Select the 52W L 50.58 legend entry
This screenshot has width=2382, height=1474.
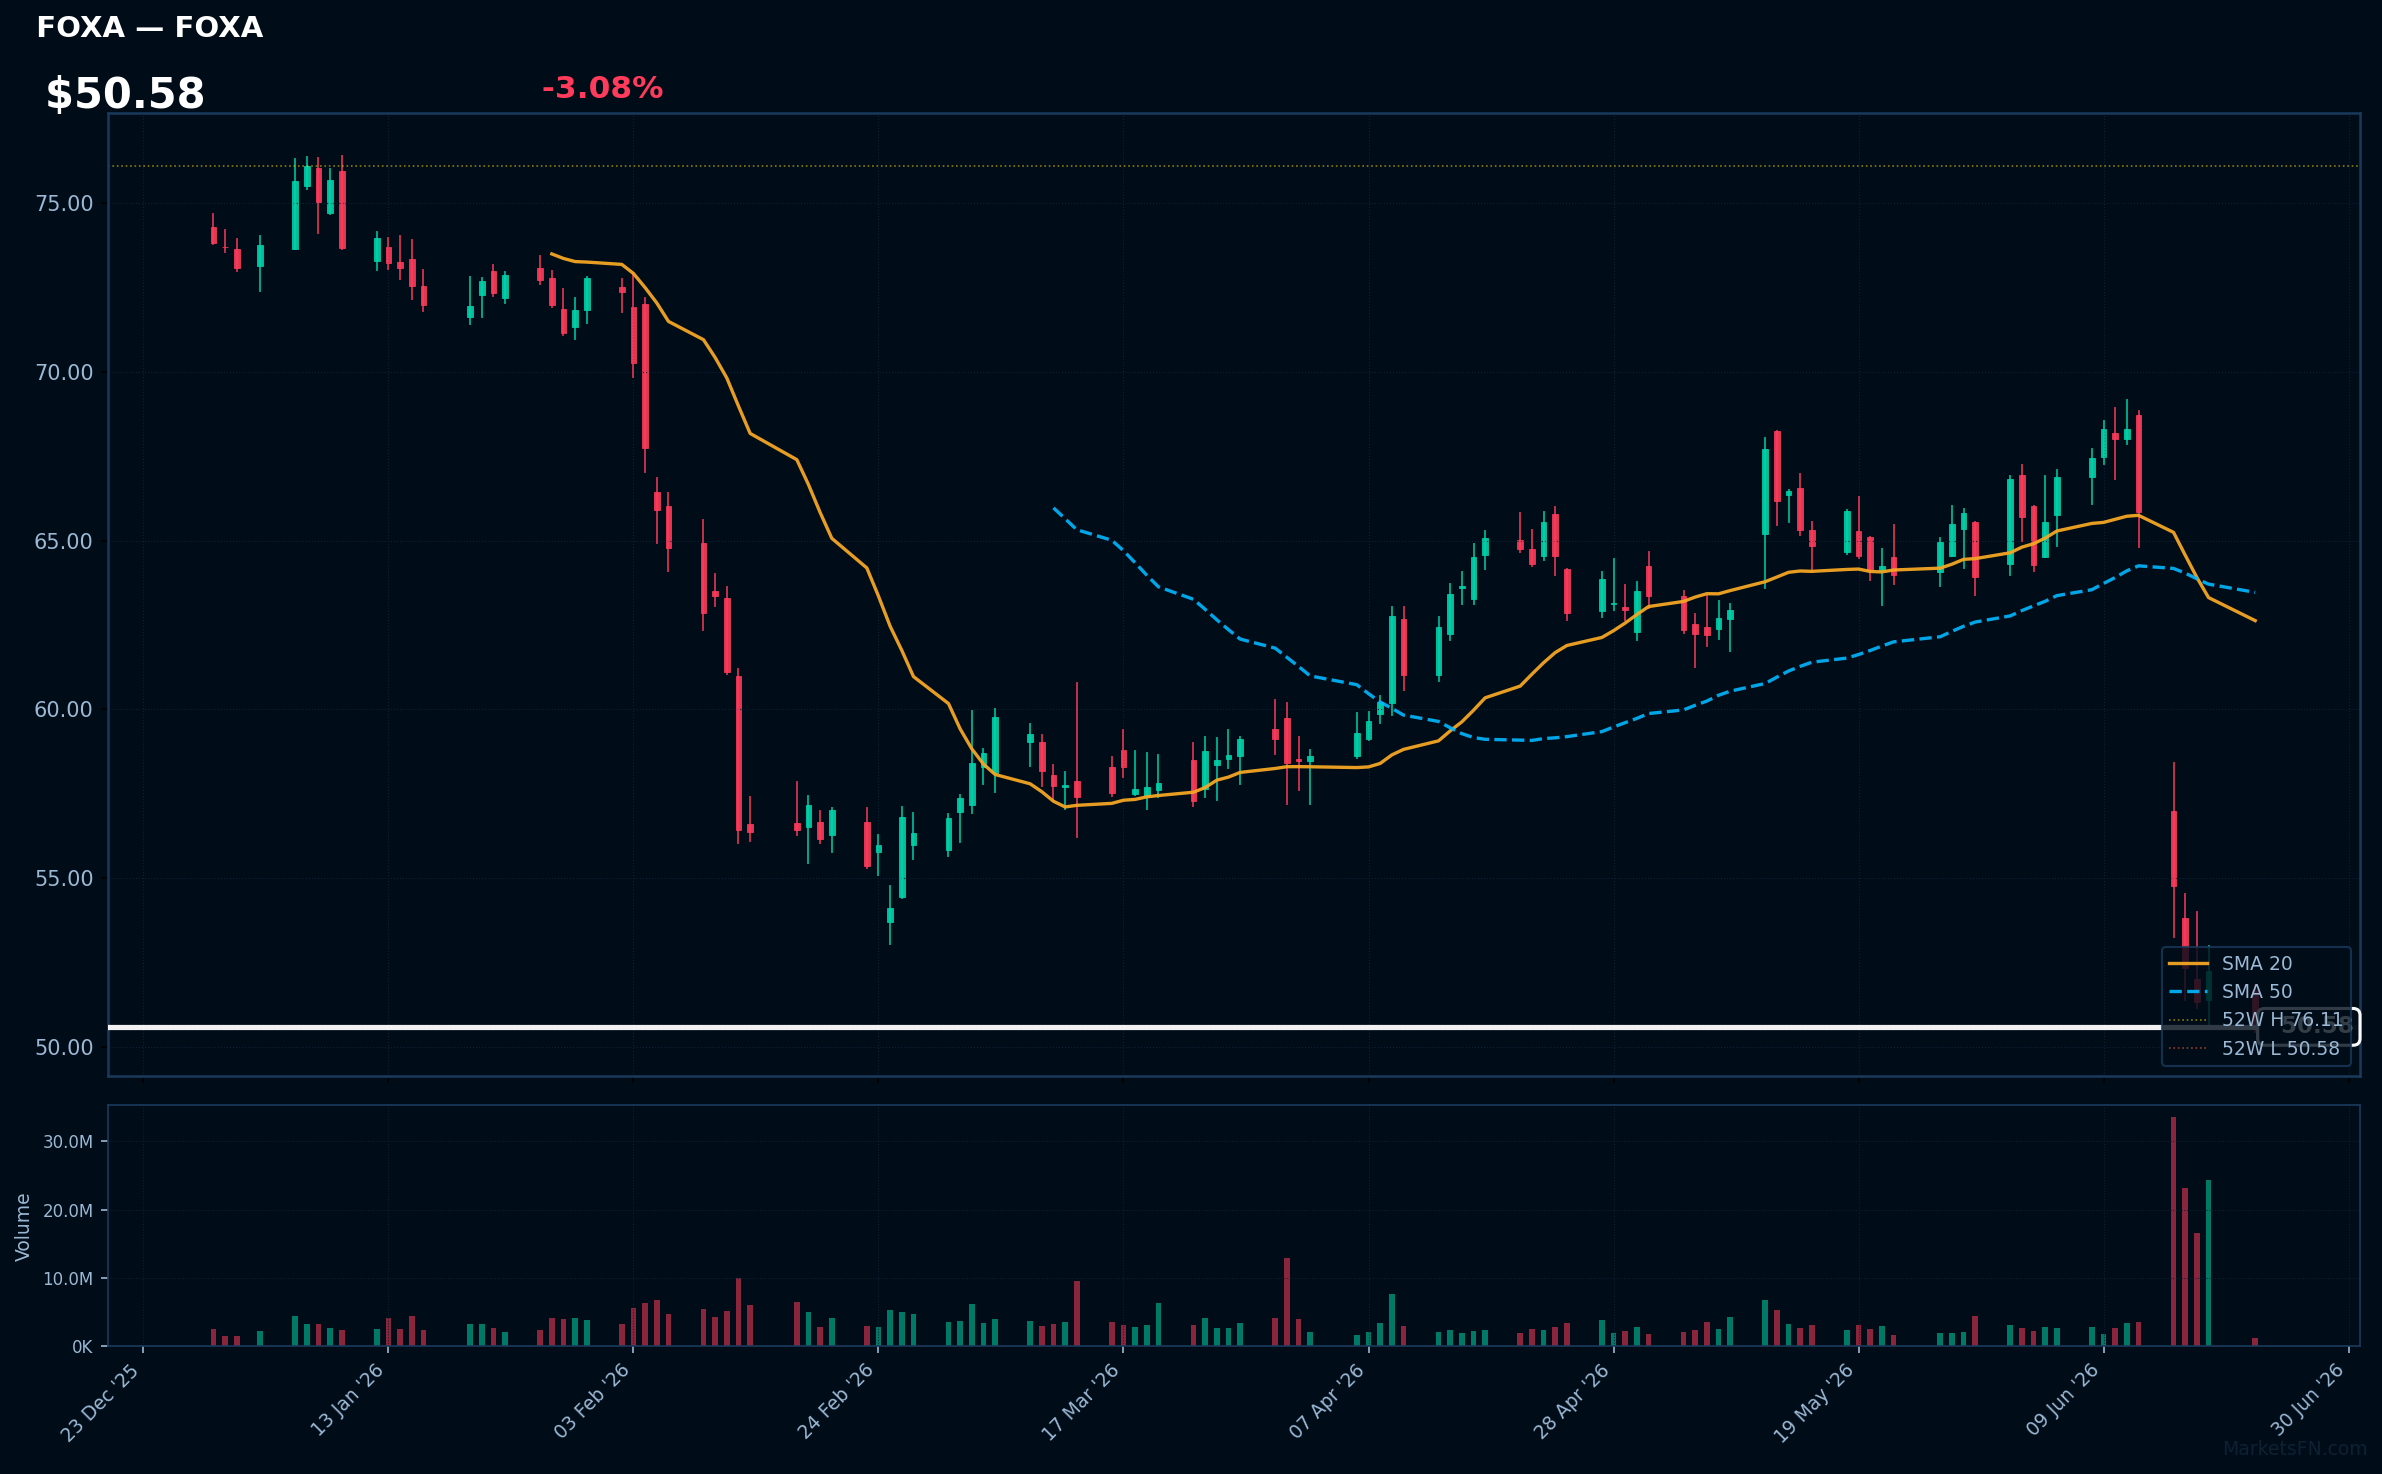(x=2254, y=1048)
